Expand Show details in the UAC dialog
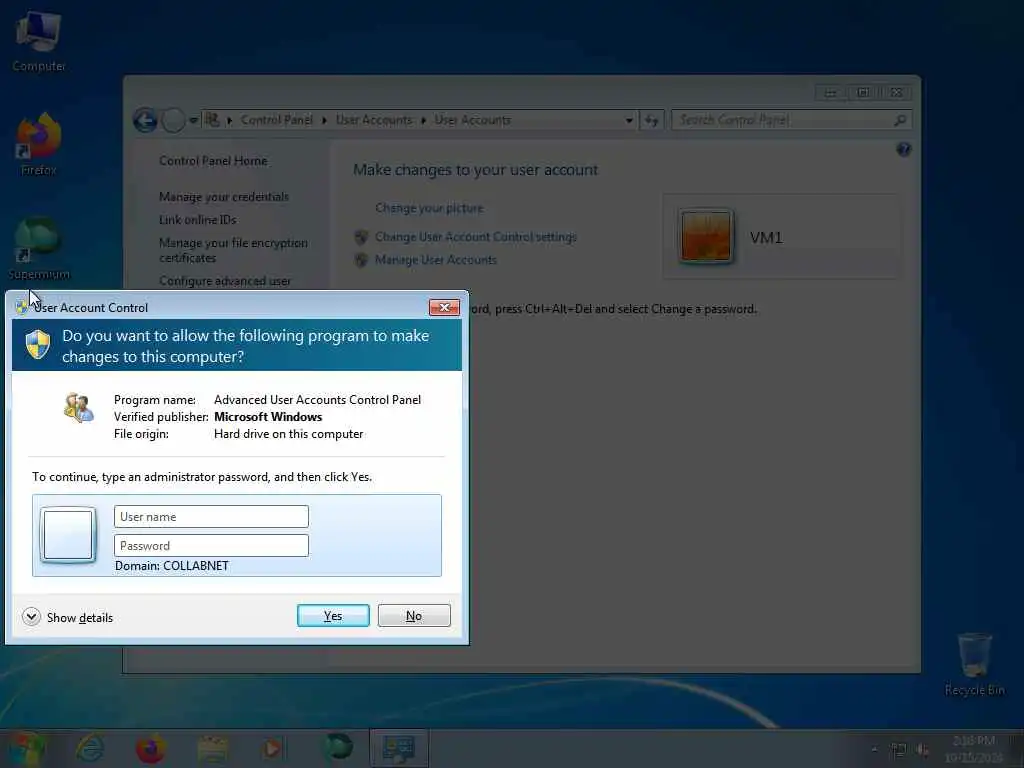Screen dimensions: 1024x768 point(67,617)
